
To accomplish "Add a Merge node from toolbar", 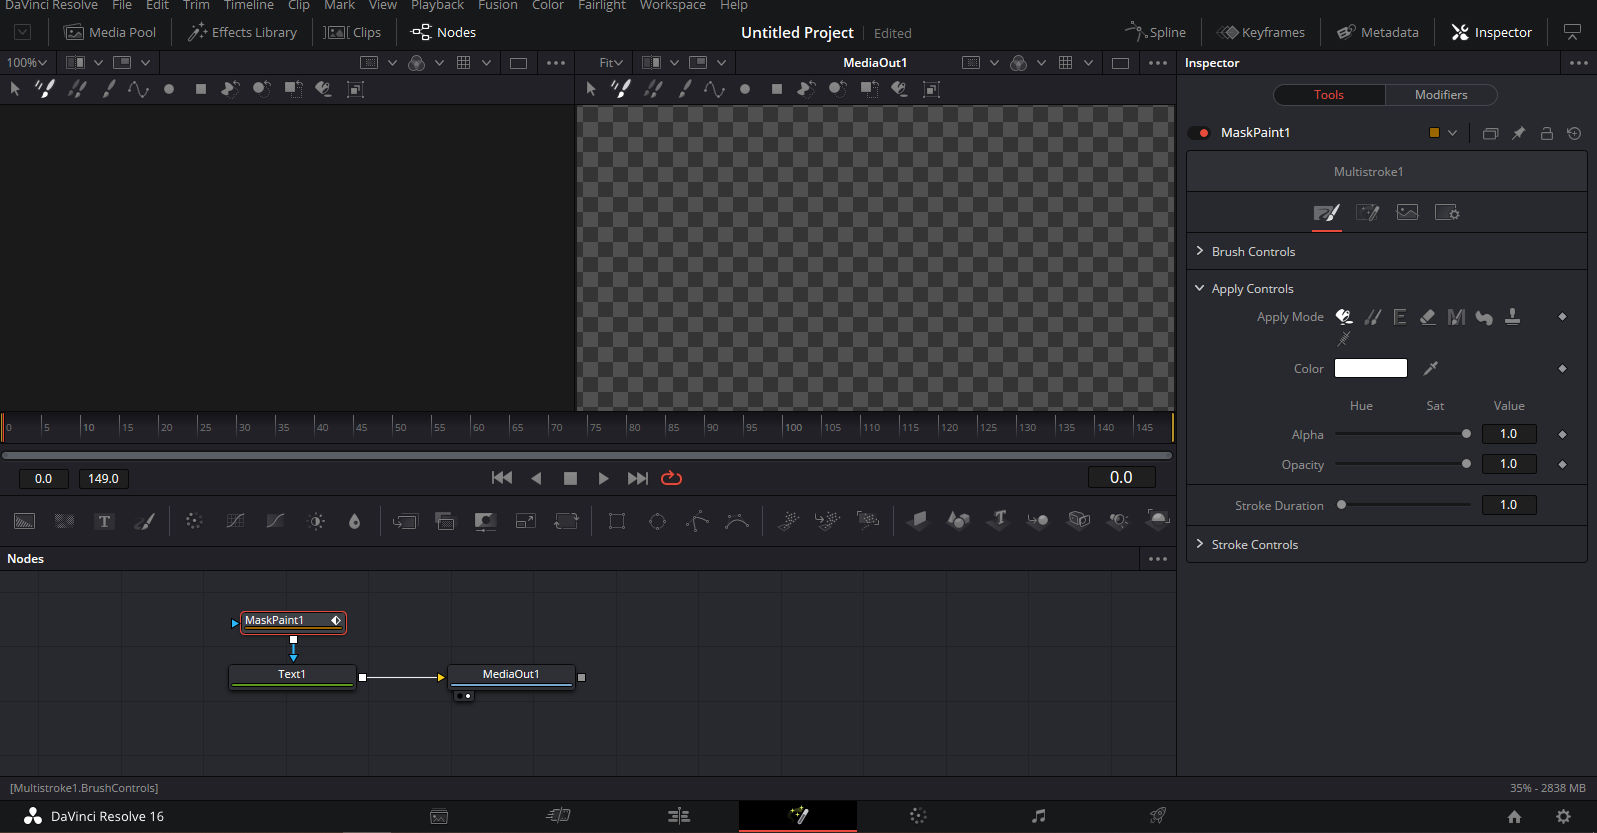I will (405, 521).
